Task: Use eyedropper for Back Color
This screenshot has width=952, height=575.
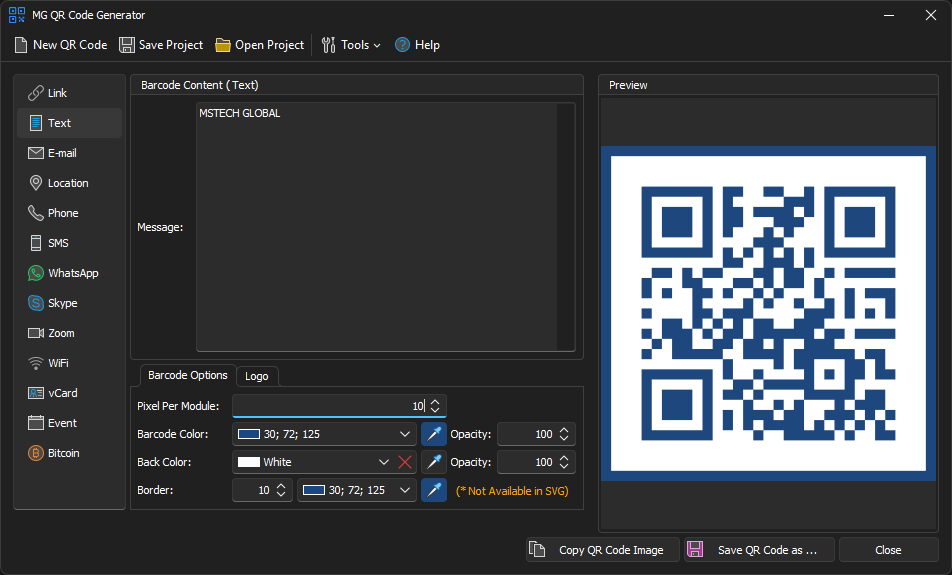Action: click(x=434, y=462)
